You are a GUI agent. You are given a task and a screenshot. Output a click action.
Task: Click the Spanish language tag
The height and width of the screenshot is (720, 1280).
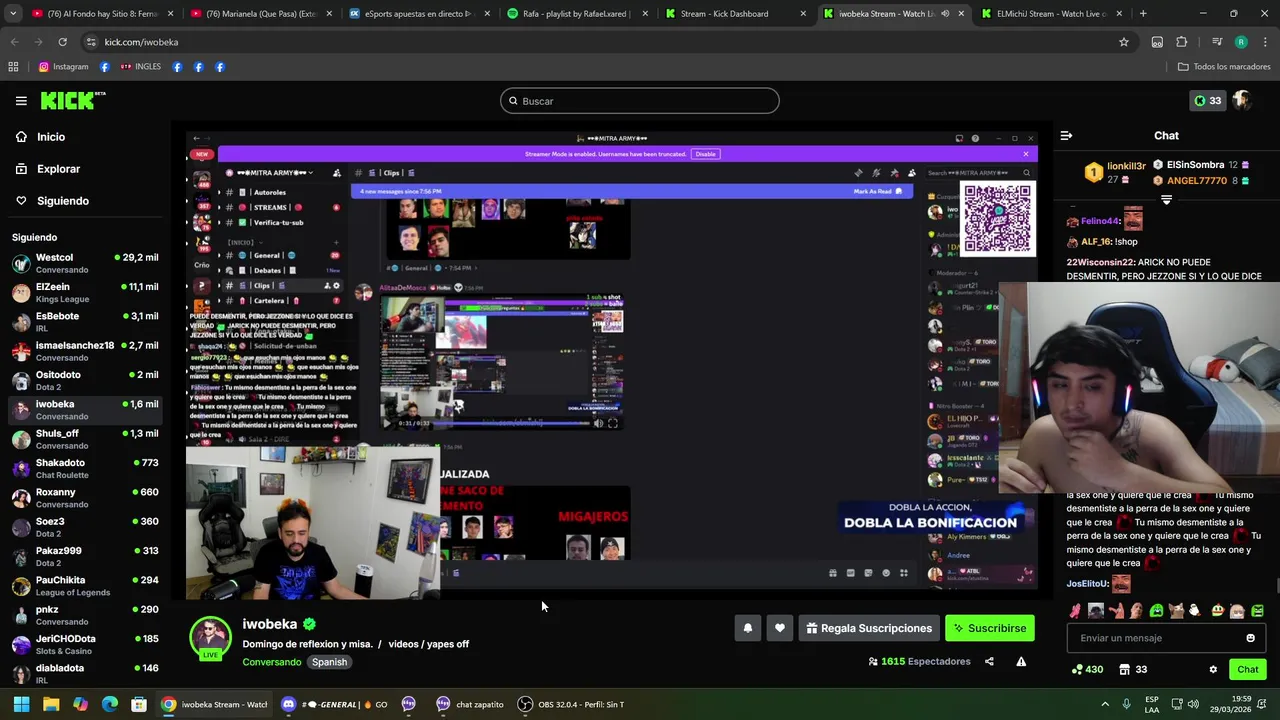pyautogui.click(x=329, y=662)
